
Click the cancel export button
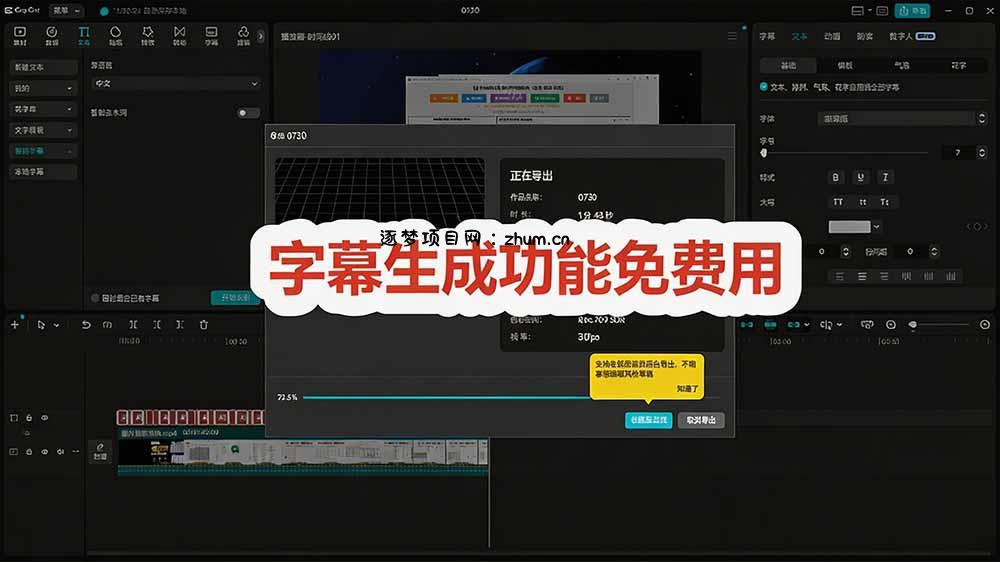coord(701,420)
